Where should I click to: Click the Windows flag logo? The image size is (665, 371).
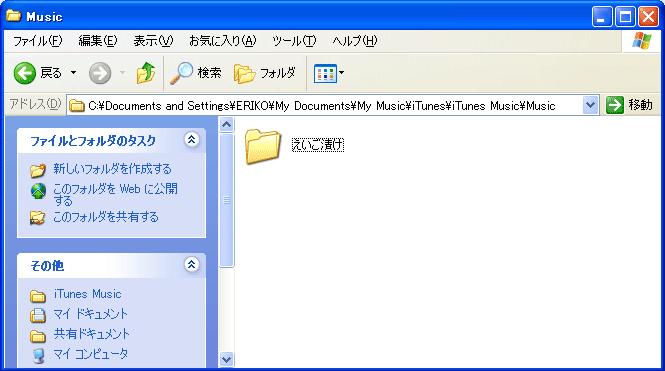click(641, 41)
